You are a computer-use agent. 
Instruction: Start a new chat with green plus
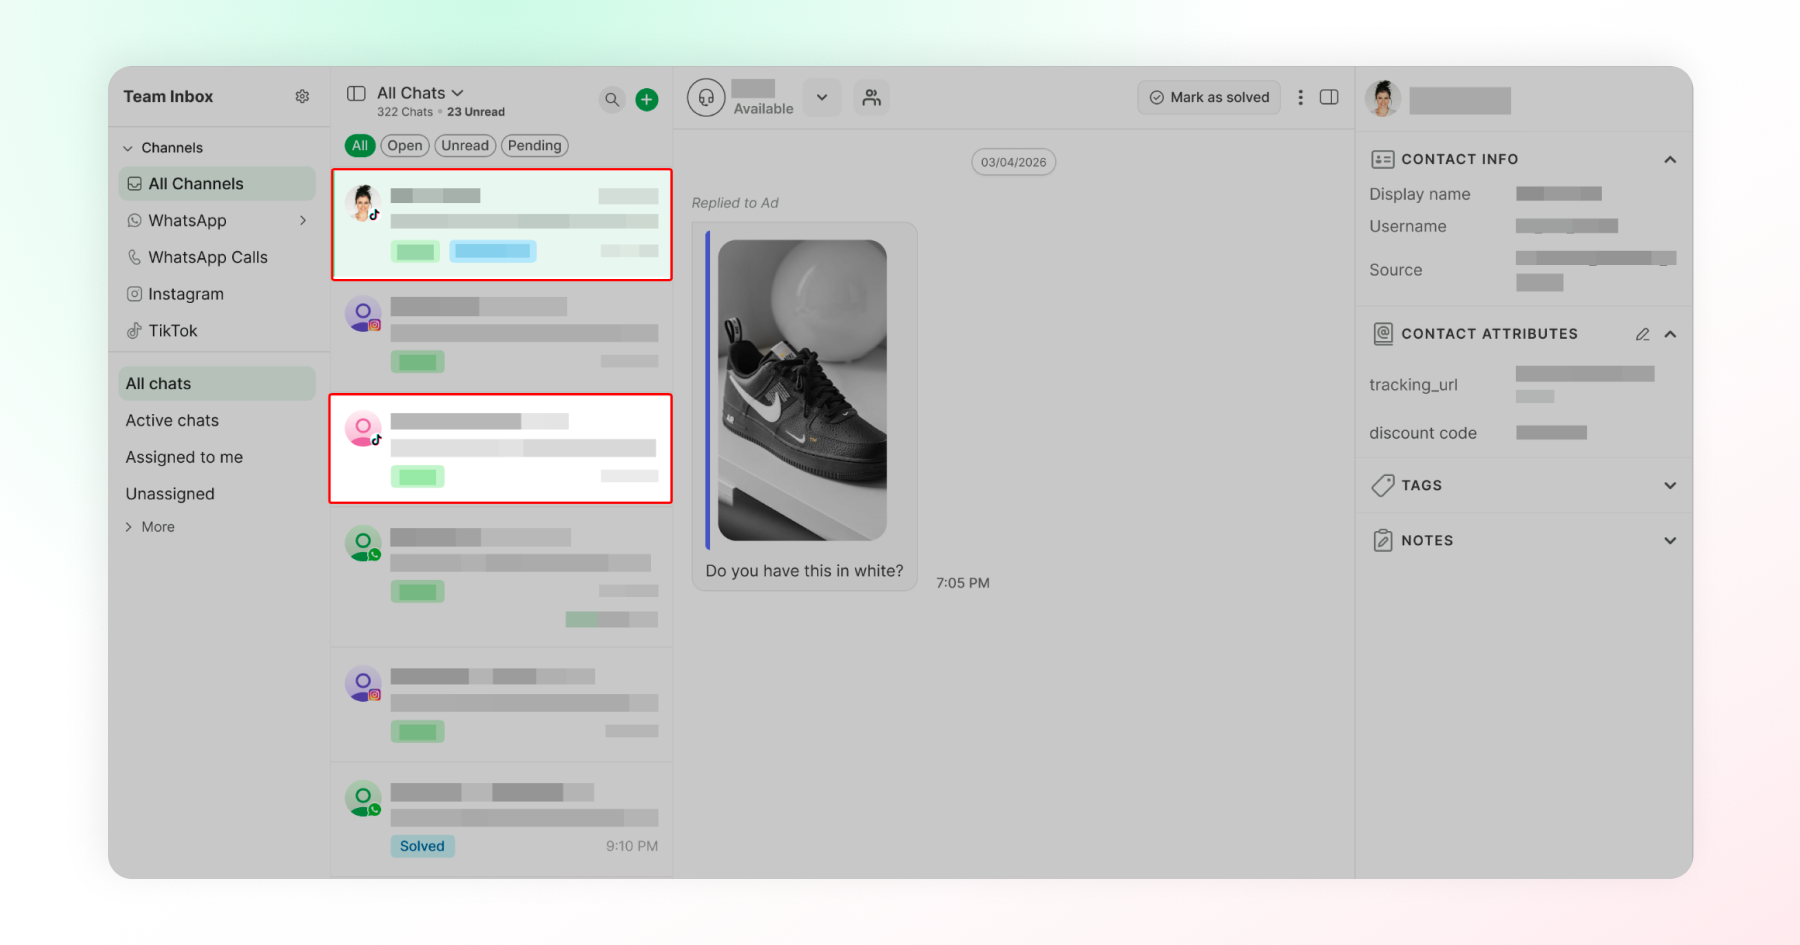tap(647, 99)
